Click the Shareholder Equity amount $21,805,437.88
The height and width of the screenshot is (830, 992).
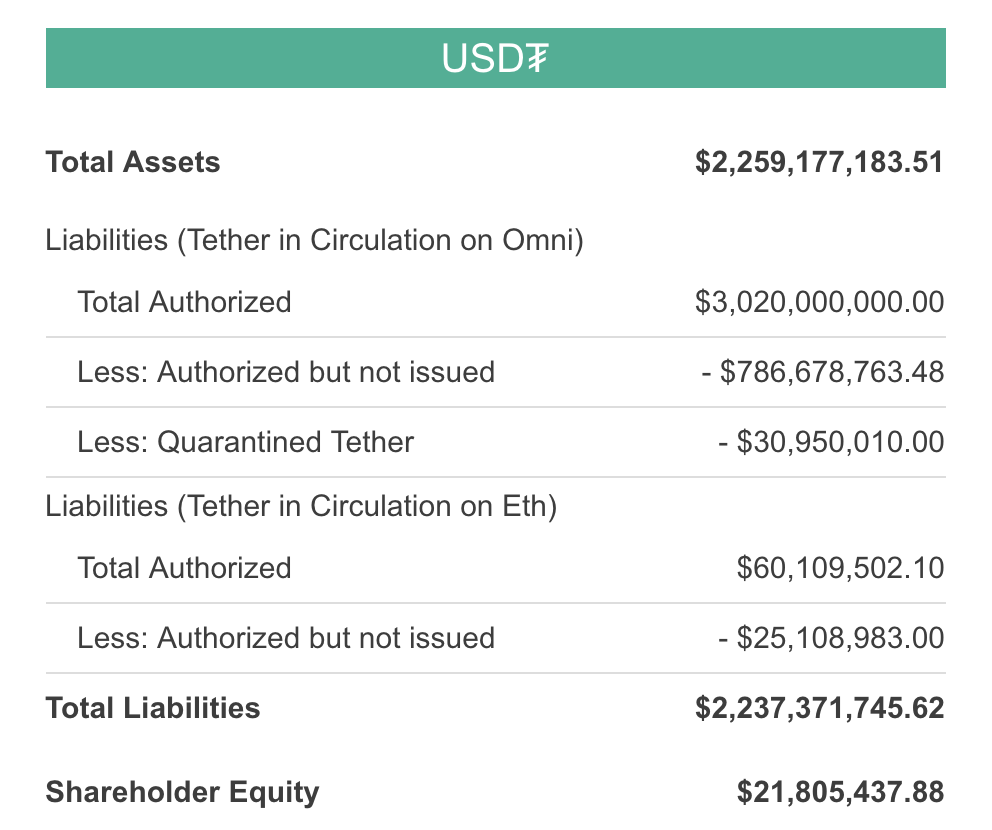(x=840, y=792)
